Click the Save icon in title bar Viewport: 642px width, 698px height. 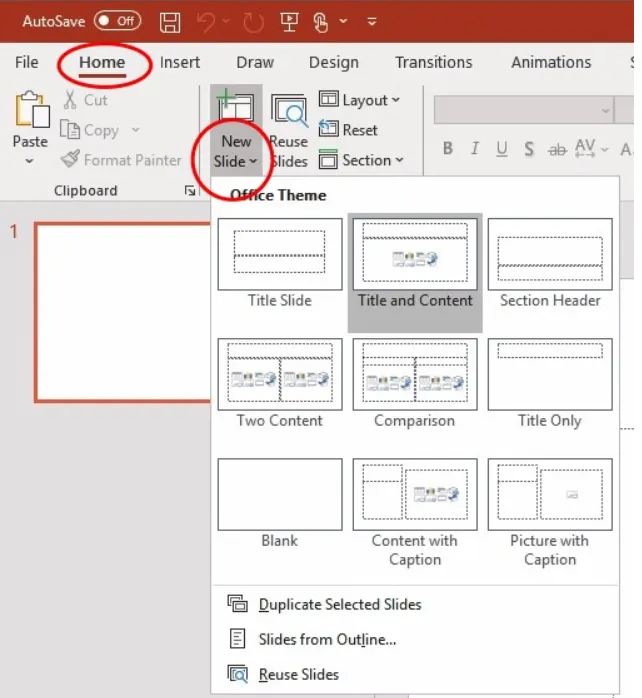click(170, 21)
